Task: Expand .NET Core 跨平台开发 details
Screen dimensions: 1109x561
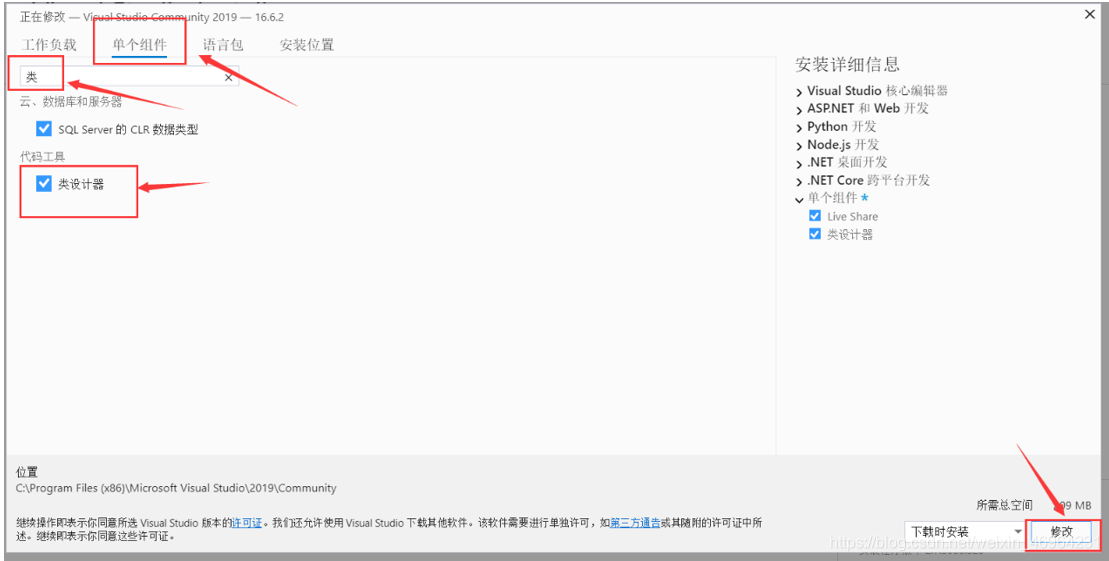Action: pyautogui.click(x=799, y=181)
